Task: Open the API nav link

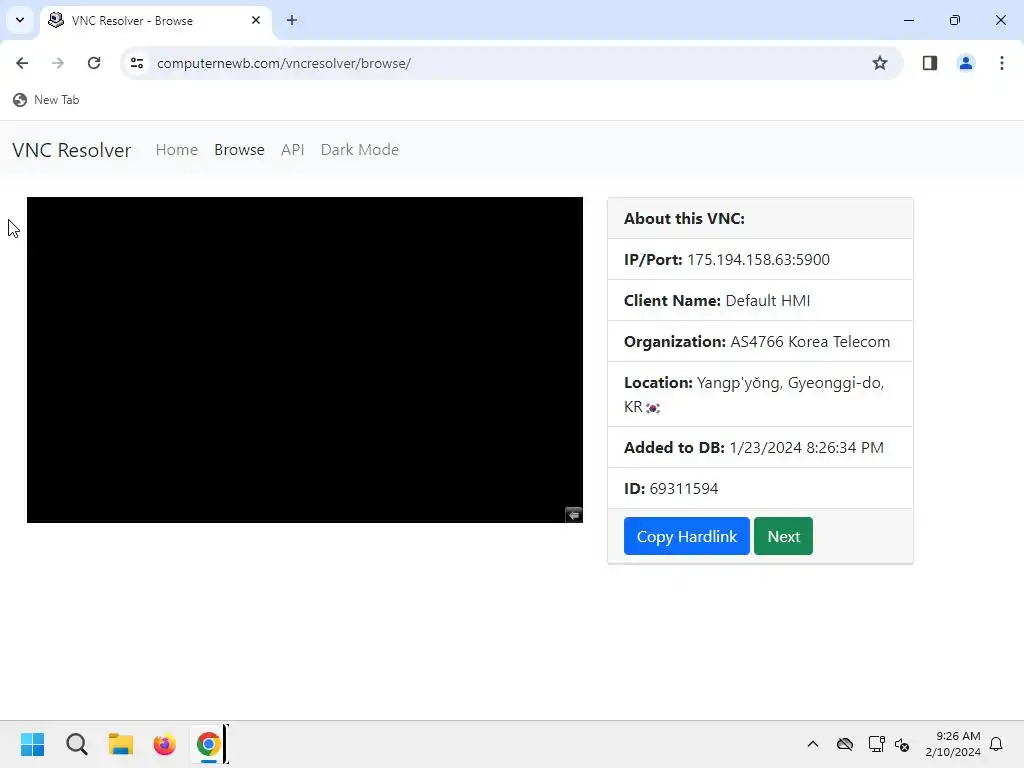Action: (x=293, y=150)
